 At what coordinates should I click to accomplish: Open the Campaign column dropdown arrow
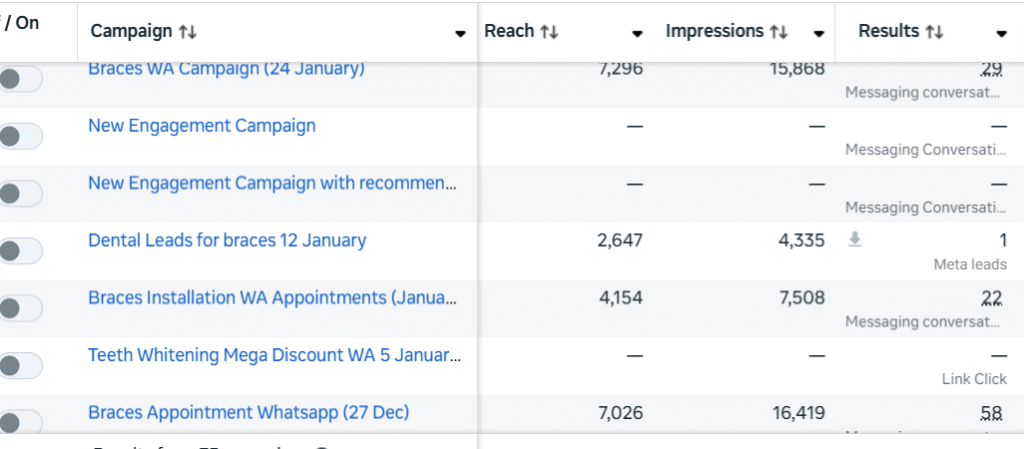(x=460, y=33)
